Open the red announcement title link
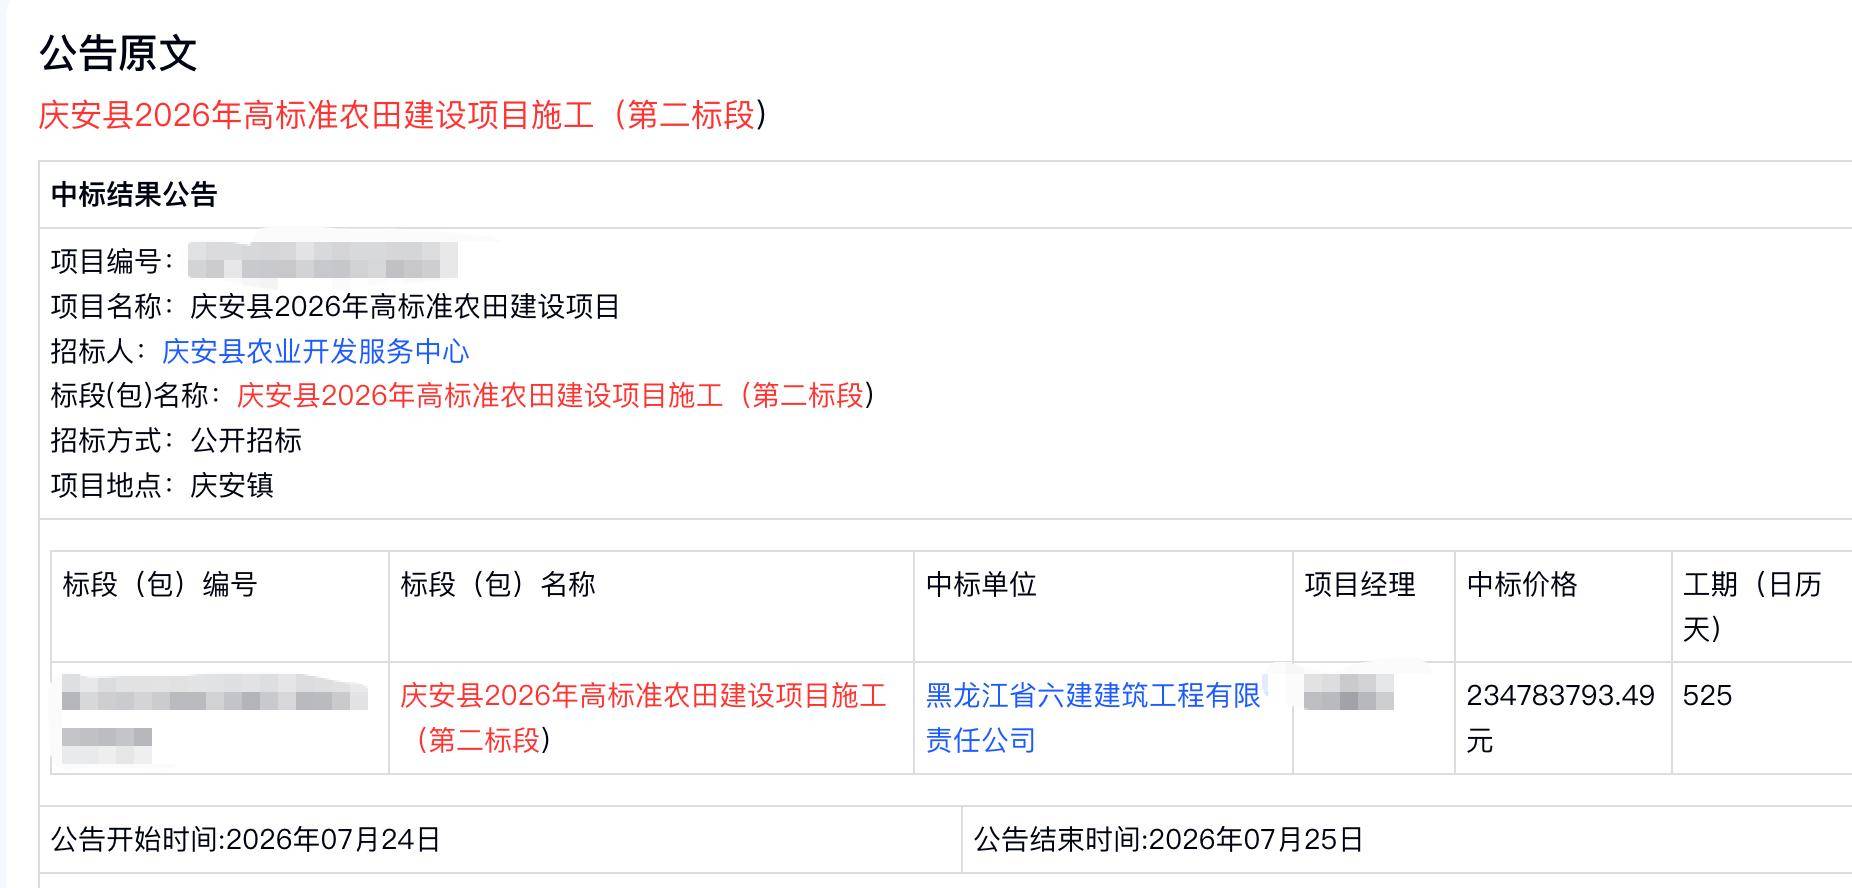Screen dimensions: 1852x888 click(x=403, y=115)
